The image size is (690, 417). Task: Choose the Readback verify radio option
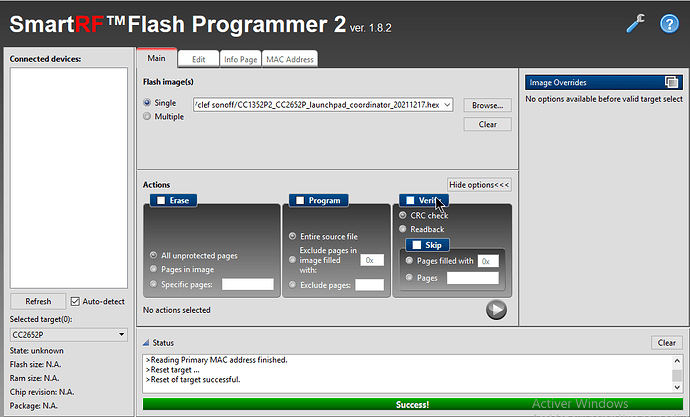[403, 229]
